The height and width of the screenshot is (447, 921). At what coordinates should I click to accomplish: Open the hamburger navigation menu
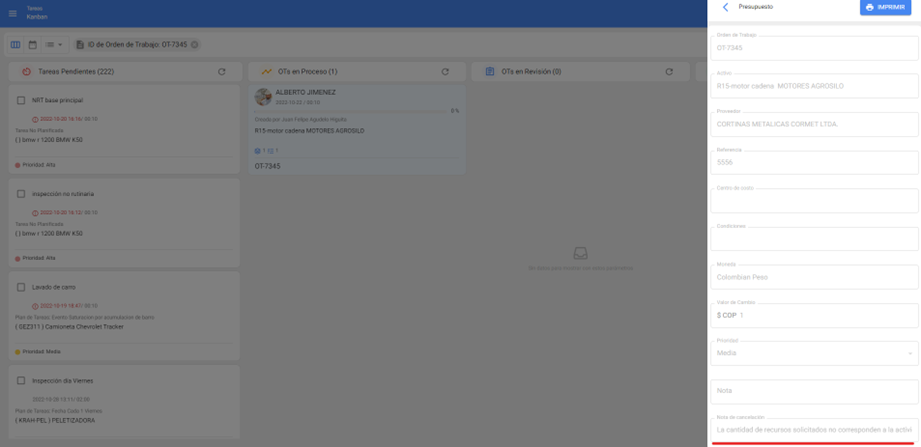tap(12, 13)
